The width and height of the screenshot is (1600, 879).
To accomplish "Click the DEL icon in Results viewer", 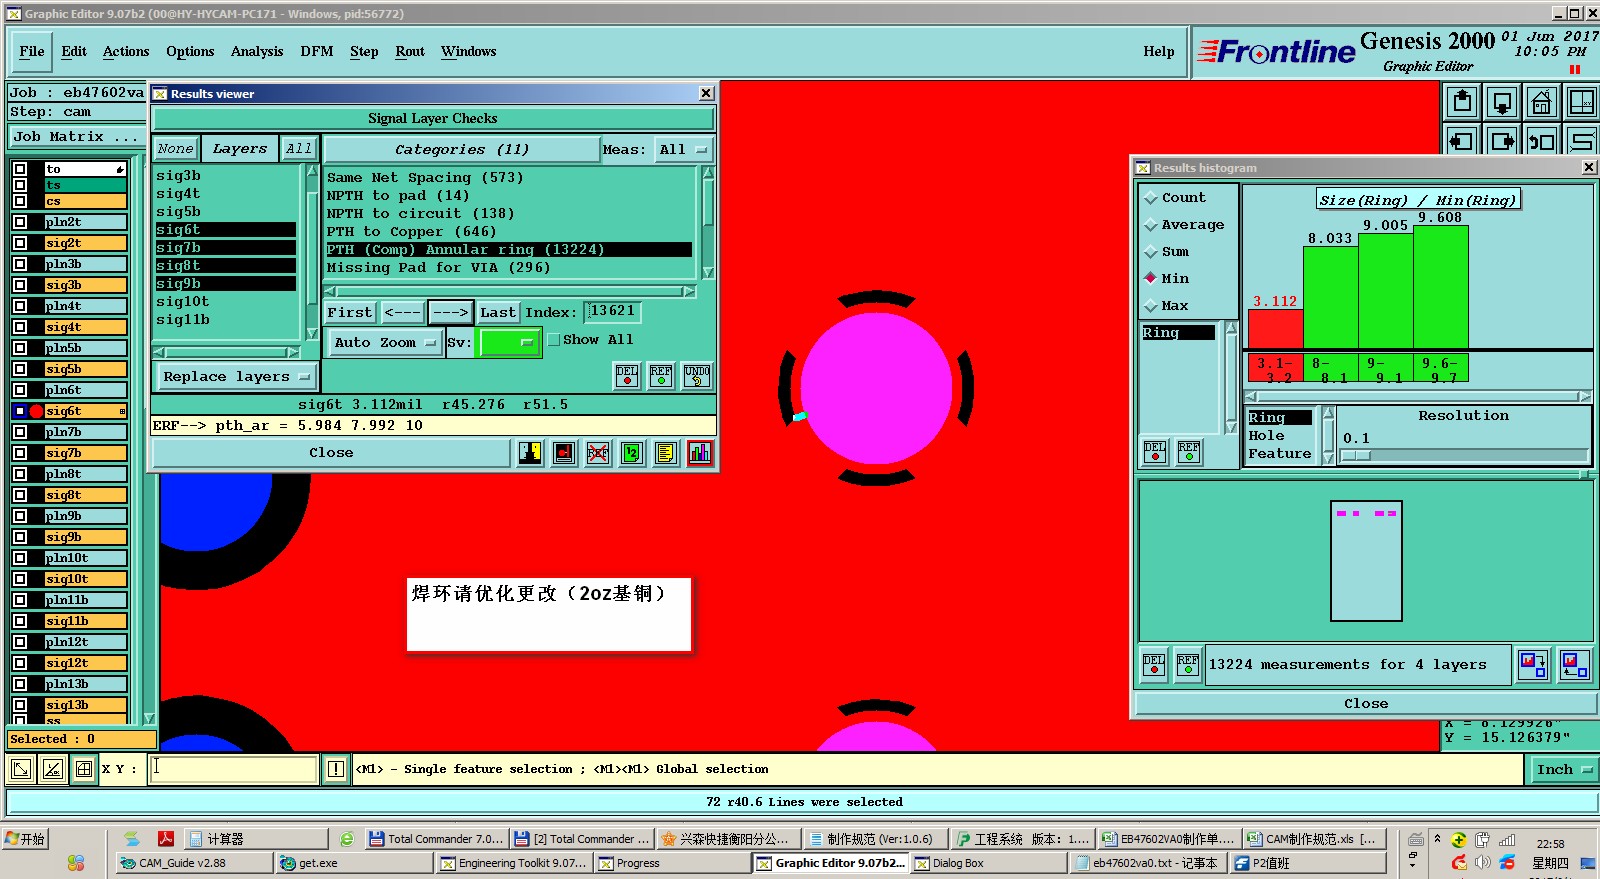I will click(x=627, y=376).
